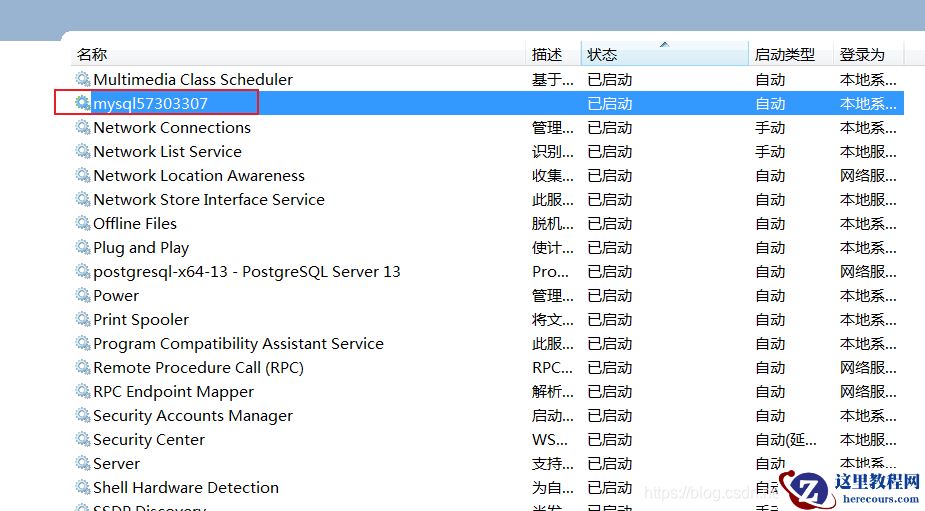This screenshot has height=511, width=925.
Task: Click the gear icon for Offline Files
Action: click(x=83, y=223)
